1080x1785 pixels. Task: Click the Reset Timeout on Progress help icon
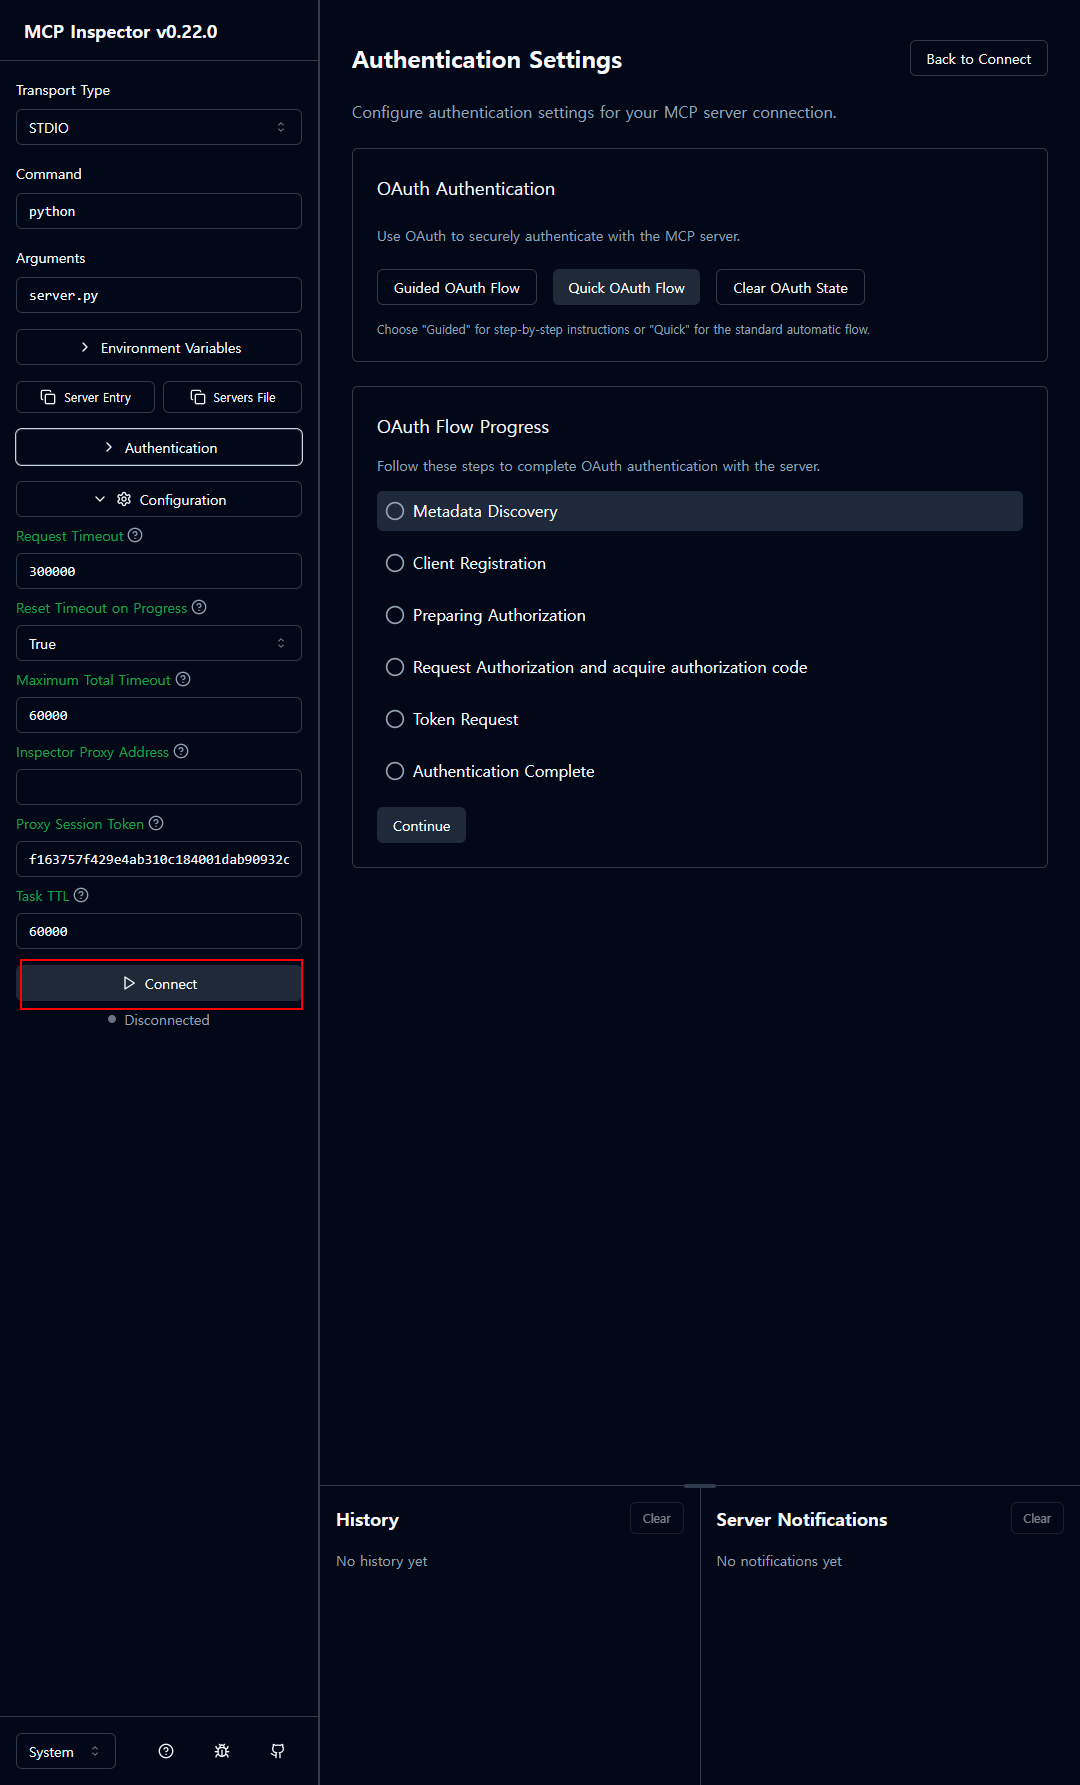[x=199, y=607]
